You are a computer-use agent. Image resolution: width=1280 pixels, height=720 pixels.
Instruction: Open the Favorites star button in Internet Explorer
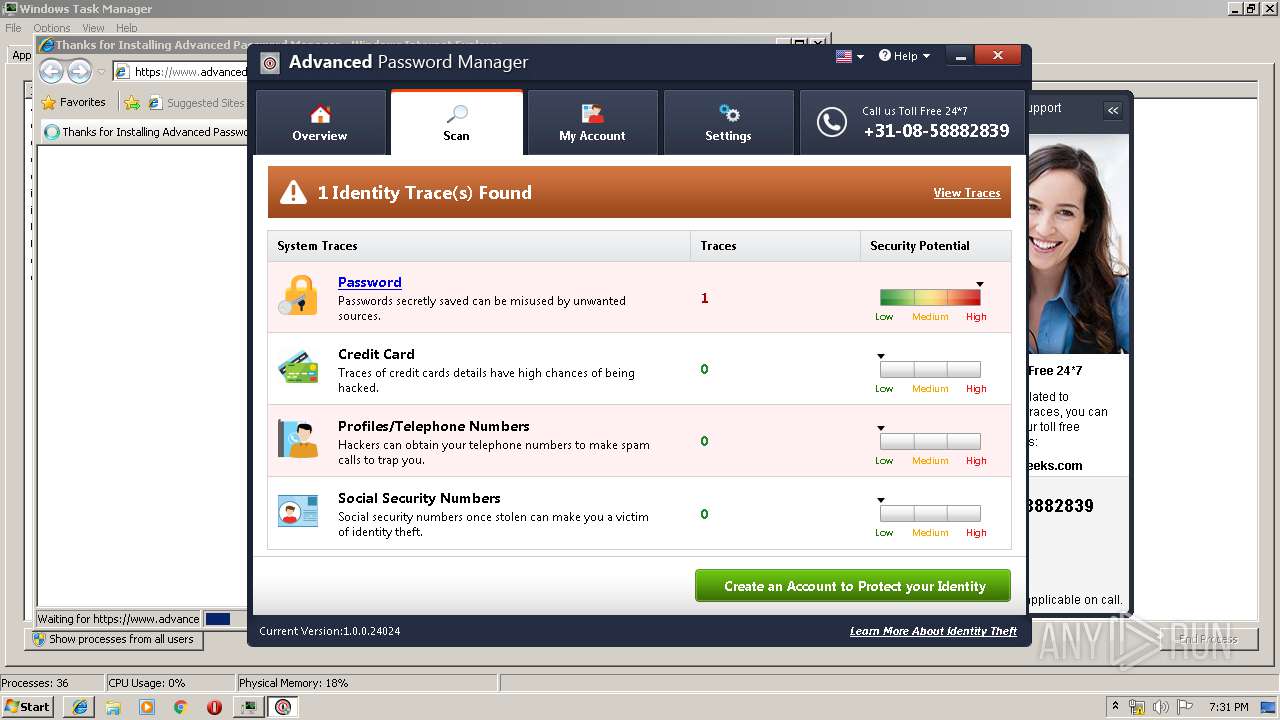click(73, 102)
